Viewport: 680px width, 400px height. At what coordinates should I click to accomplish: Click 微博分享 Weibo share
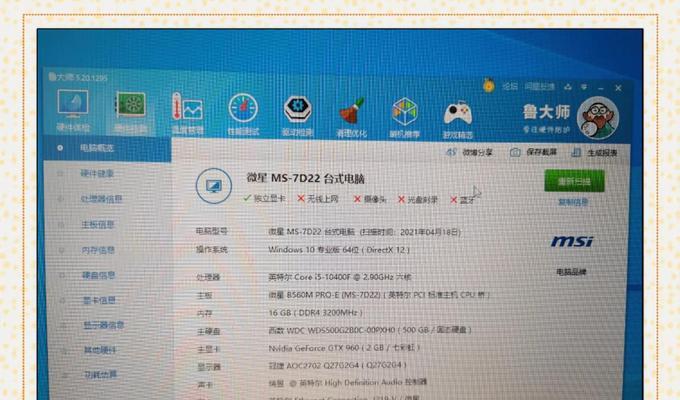pos(470,152)
